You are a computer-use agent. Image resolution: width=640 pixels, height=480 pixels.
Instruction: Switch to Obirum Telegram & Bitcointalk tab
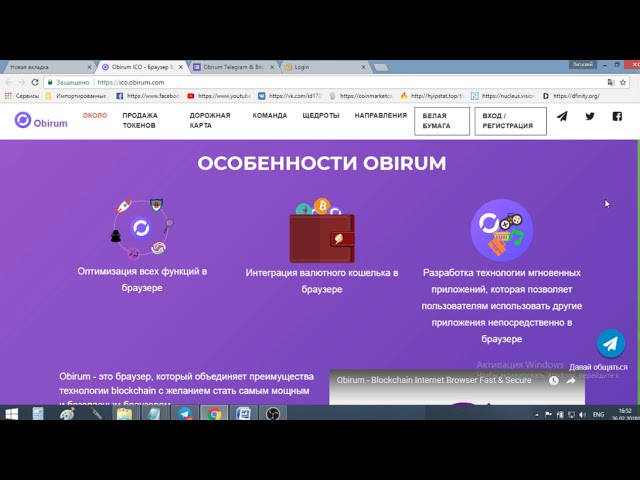tap(233, 67)
